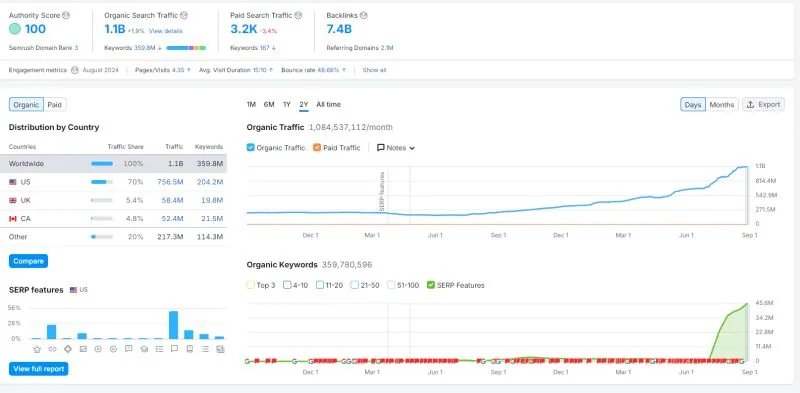Click the SERP features note marker on chart

(382, 192)
